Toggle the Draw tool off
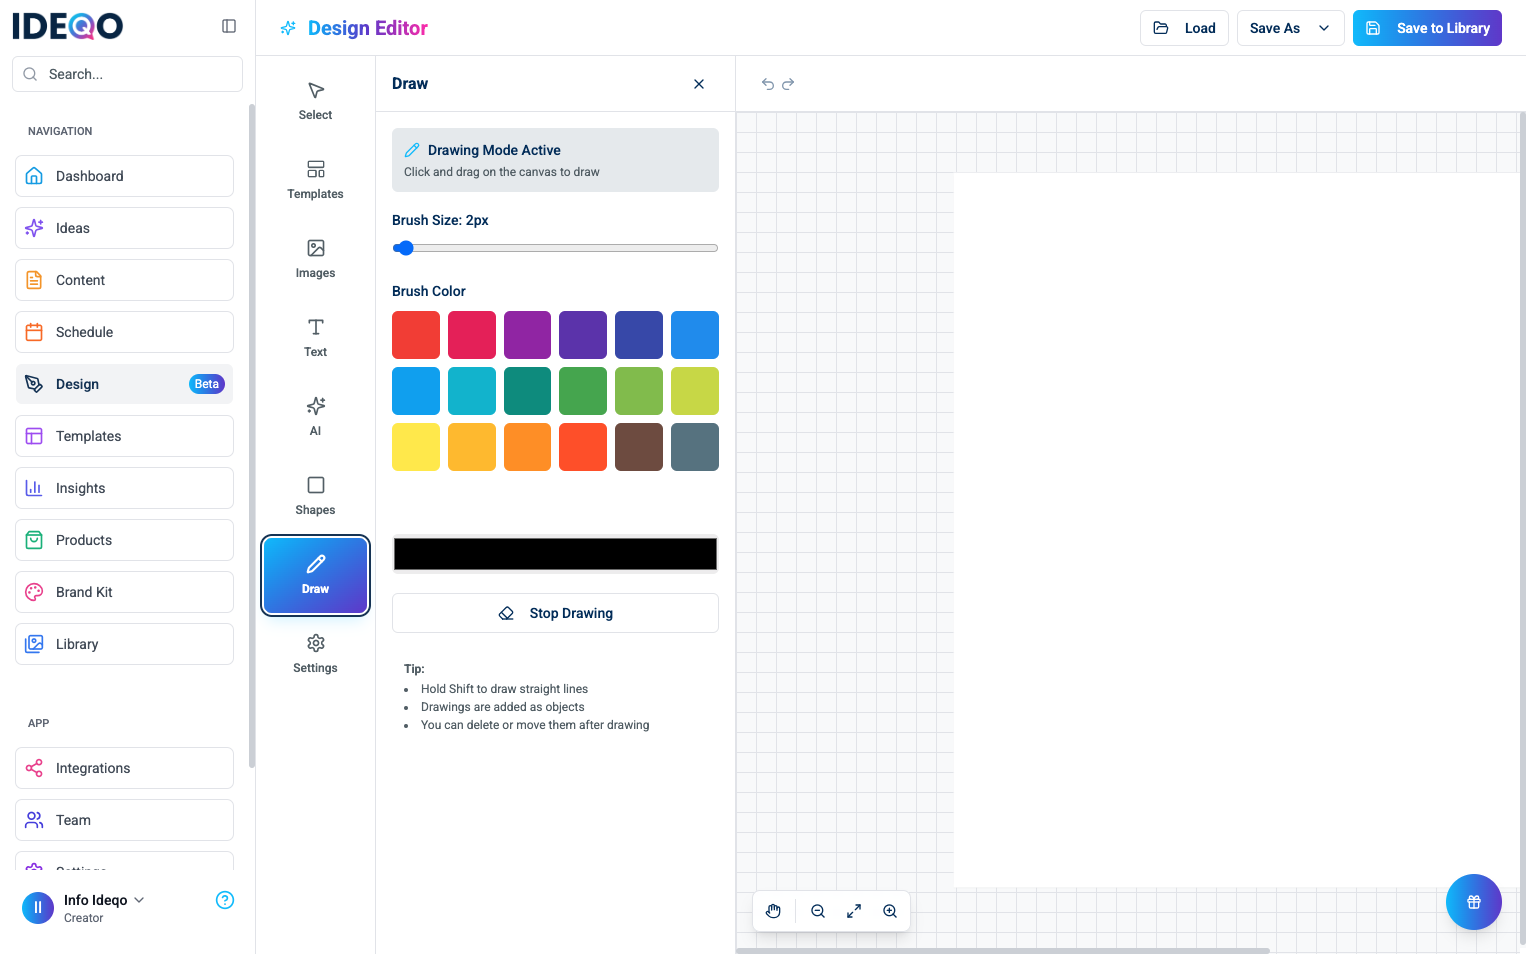The height and width of the screenshot is (954, 1526). [315, 575]
